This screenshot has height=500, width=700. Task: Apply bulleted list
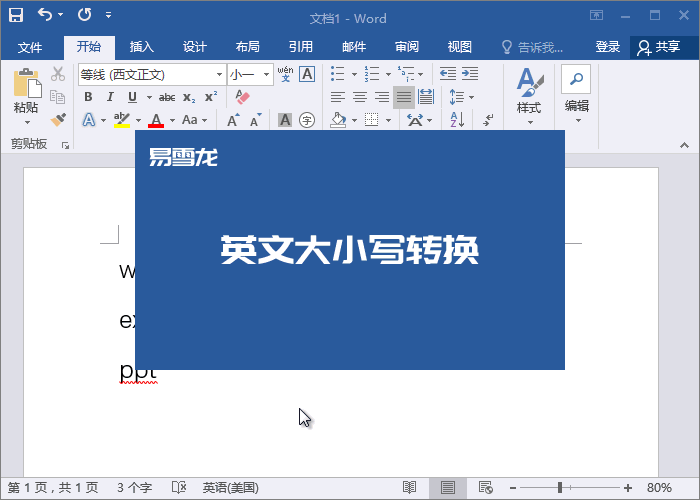338,74
